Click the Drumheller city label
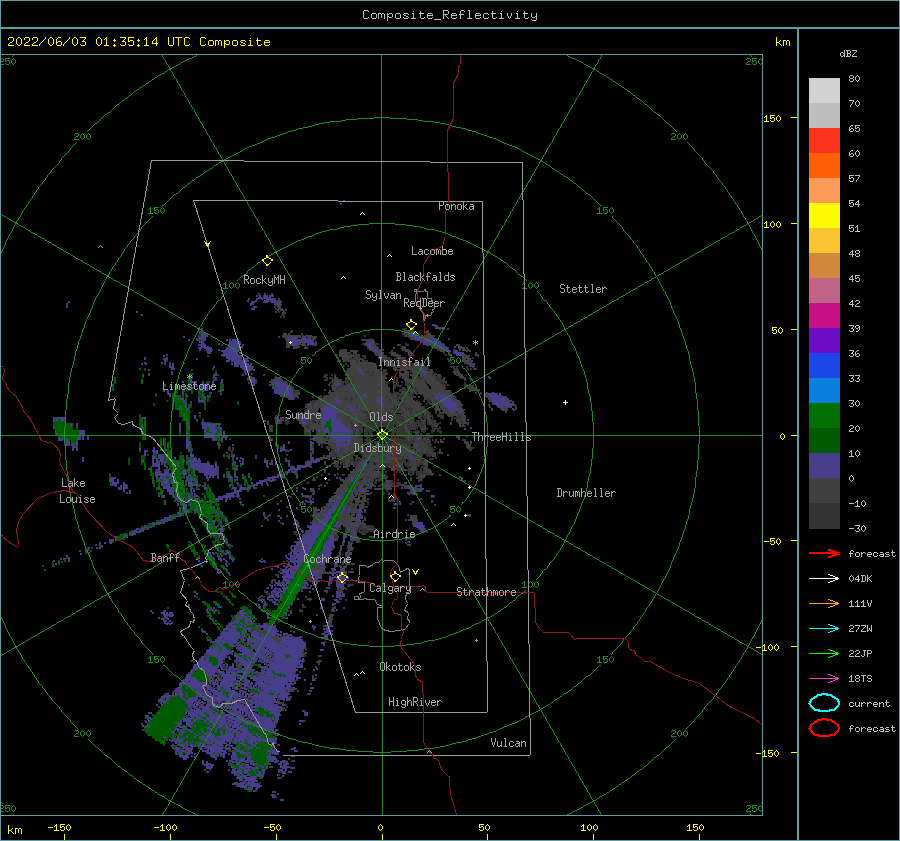This screenshot has width=900, height=841. [586, 493]
